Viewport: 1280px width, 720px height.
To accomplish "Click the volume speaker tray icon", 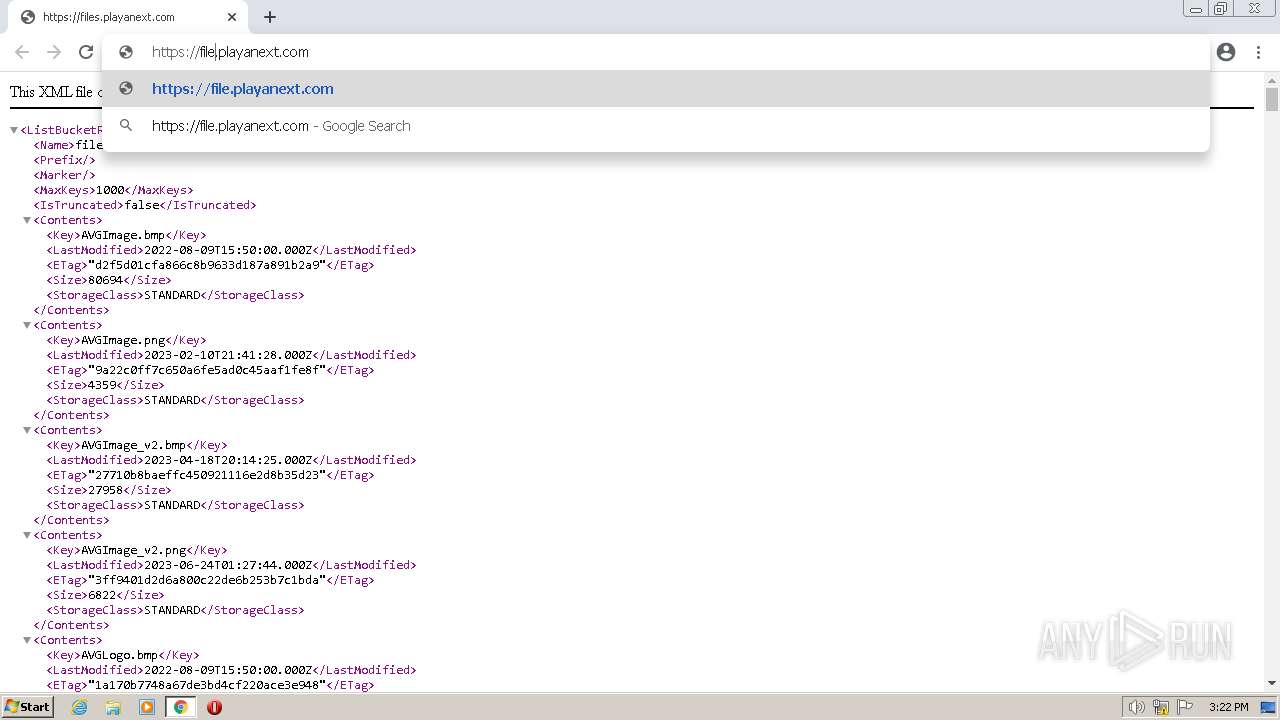I will click(1137, 707).
